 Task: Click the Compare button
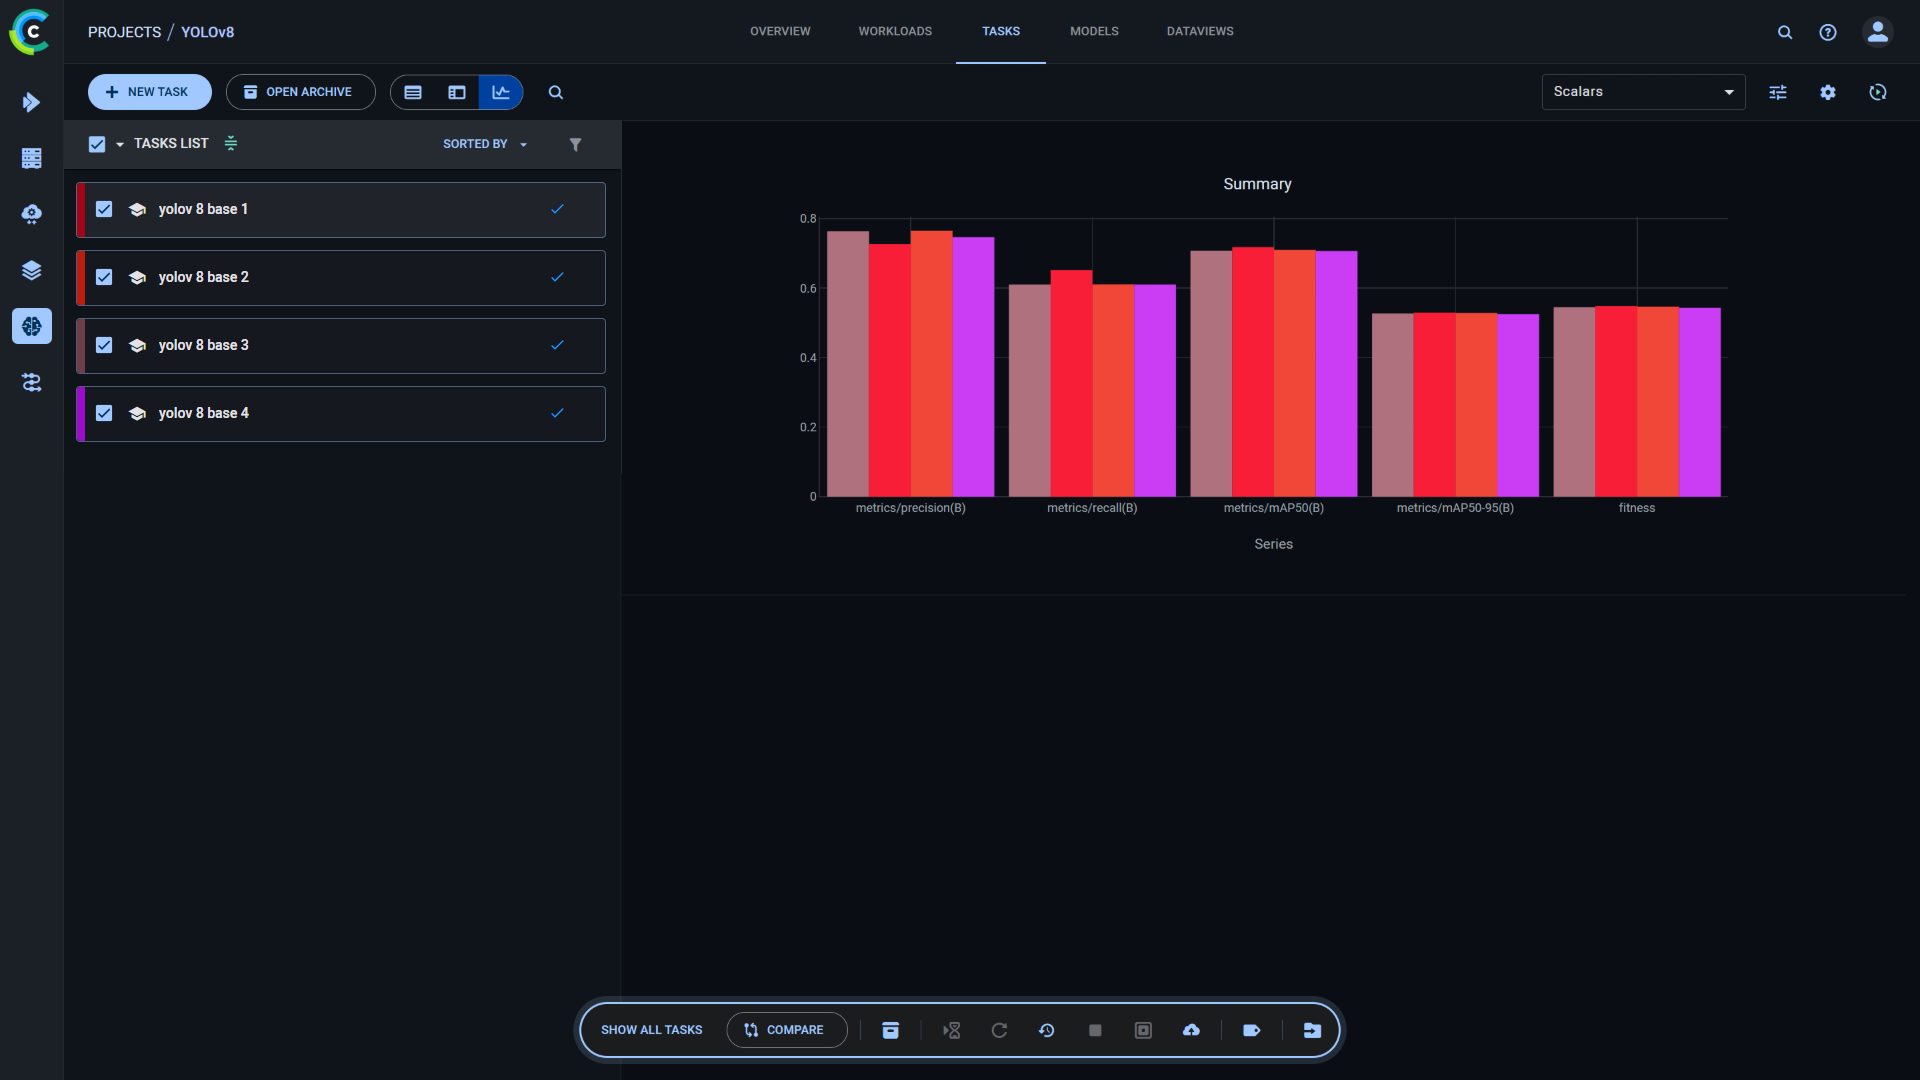pos(786,1030)
